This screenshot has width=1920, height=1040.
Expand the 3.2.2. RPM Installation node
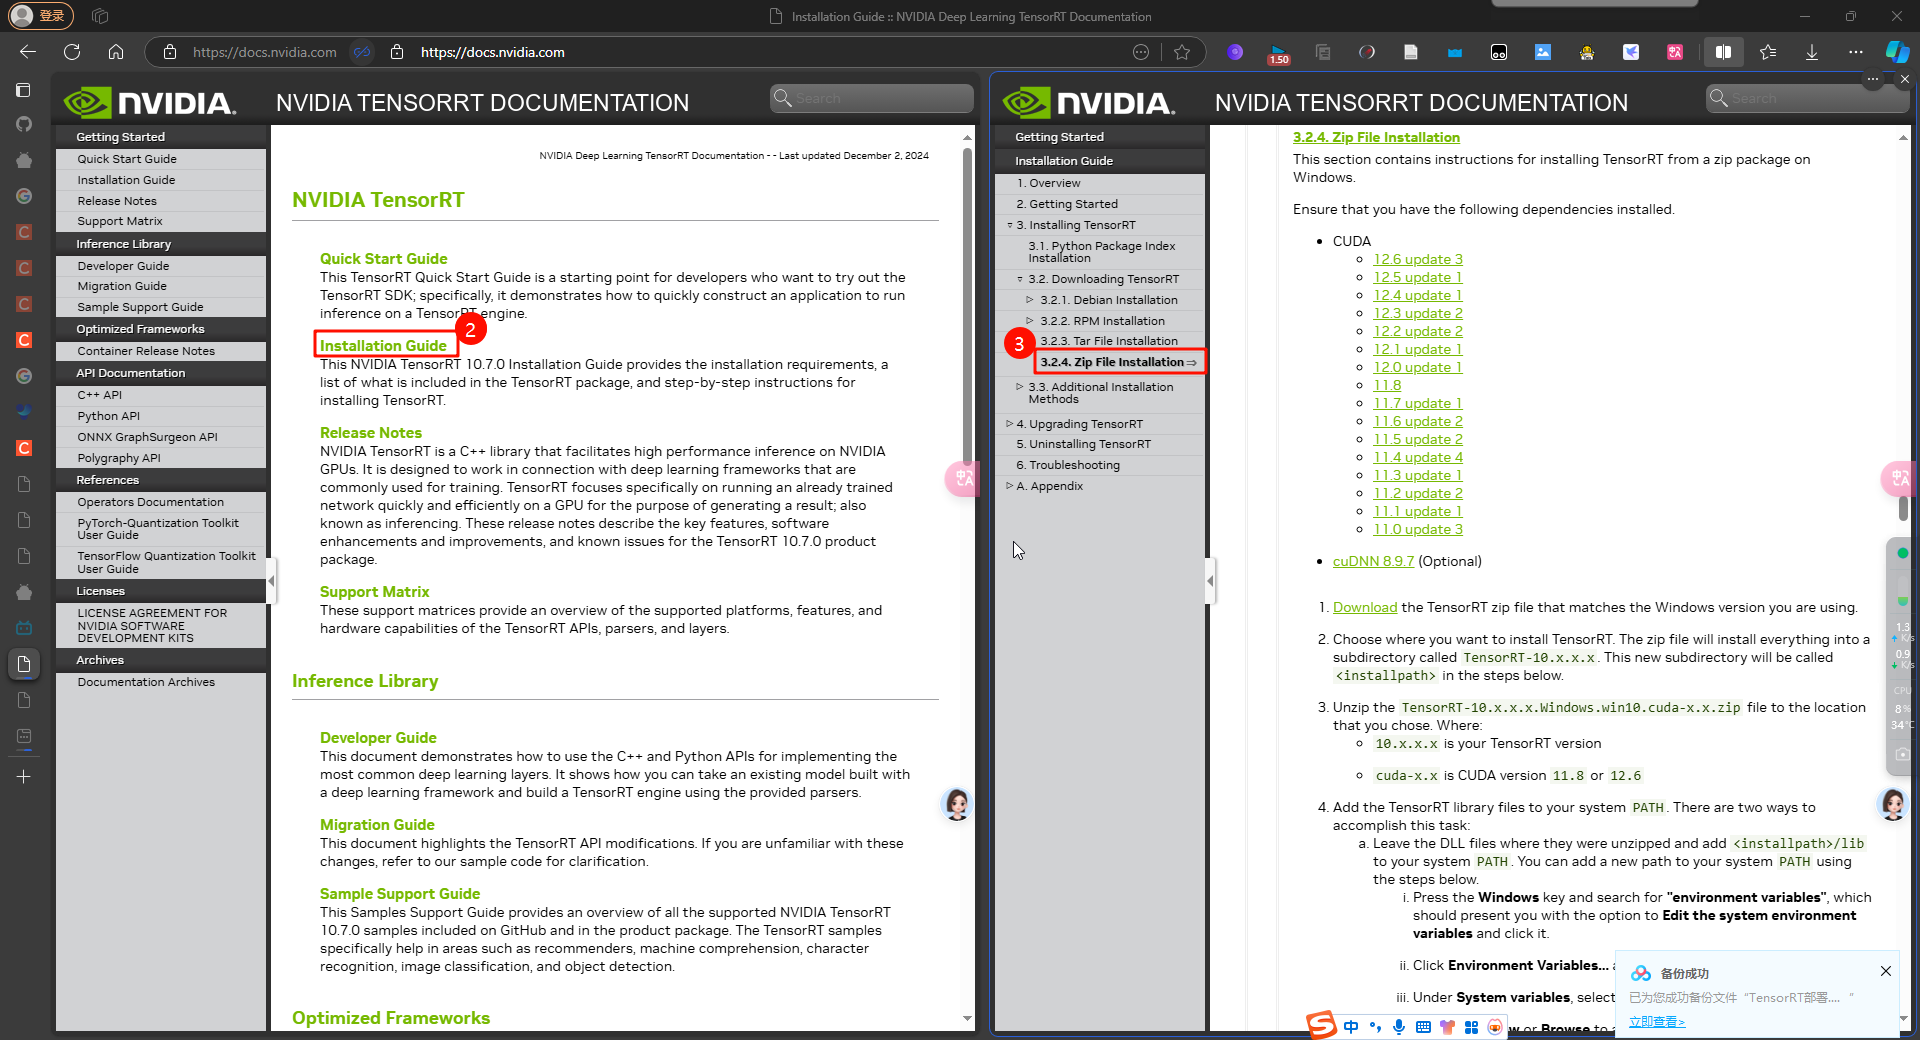(1030, 321)
